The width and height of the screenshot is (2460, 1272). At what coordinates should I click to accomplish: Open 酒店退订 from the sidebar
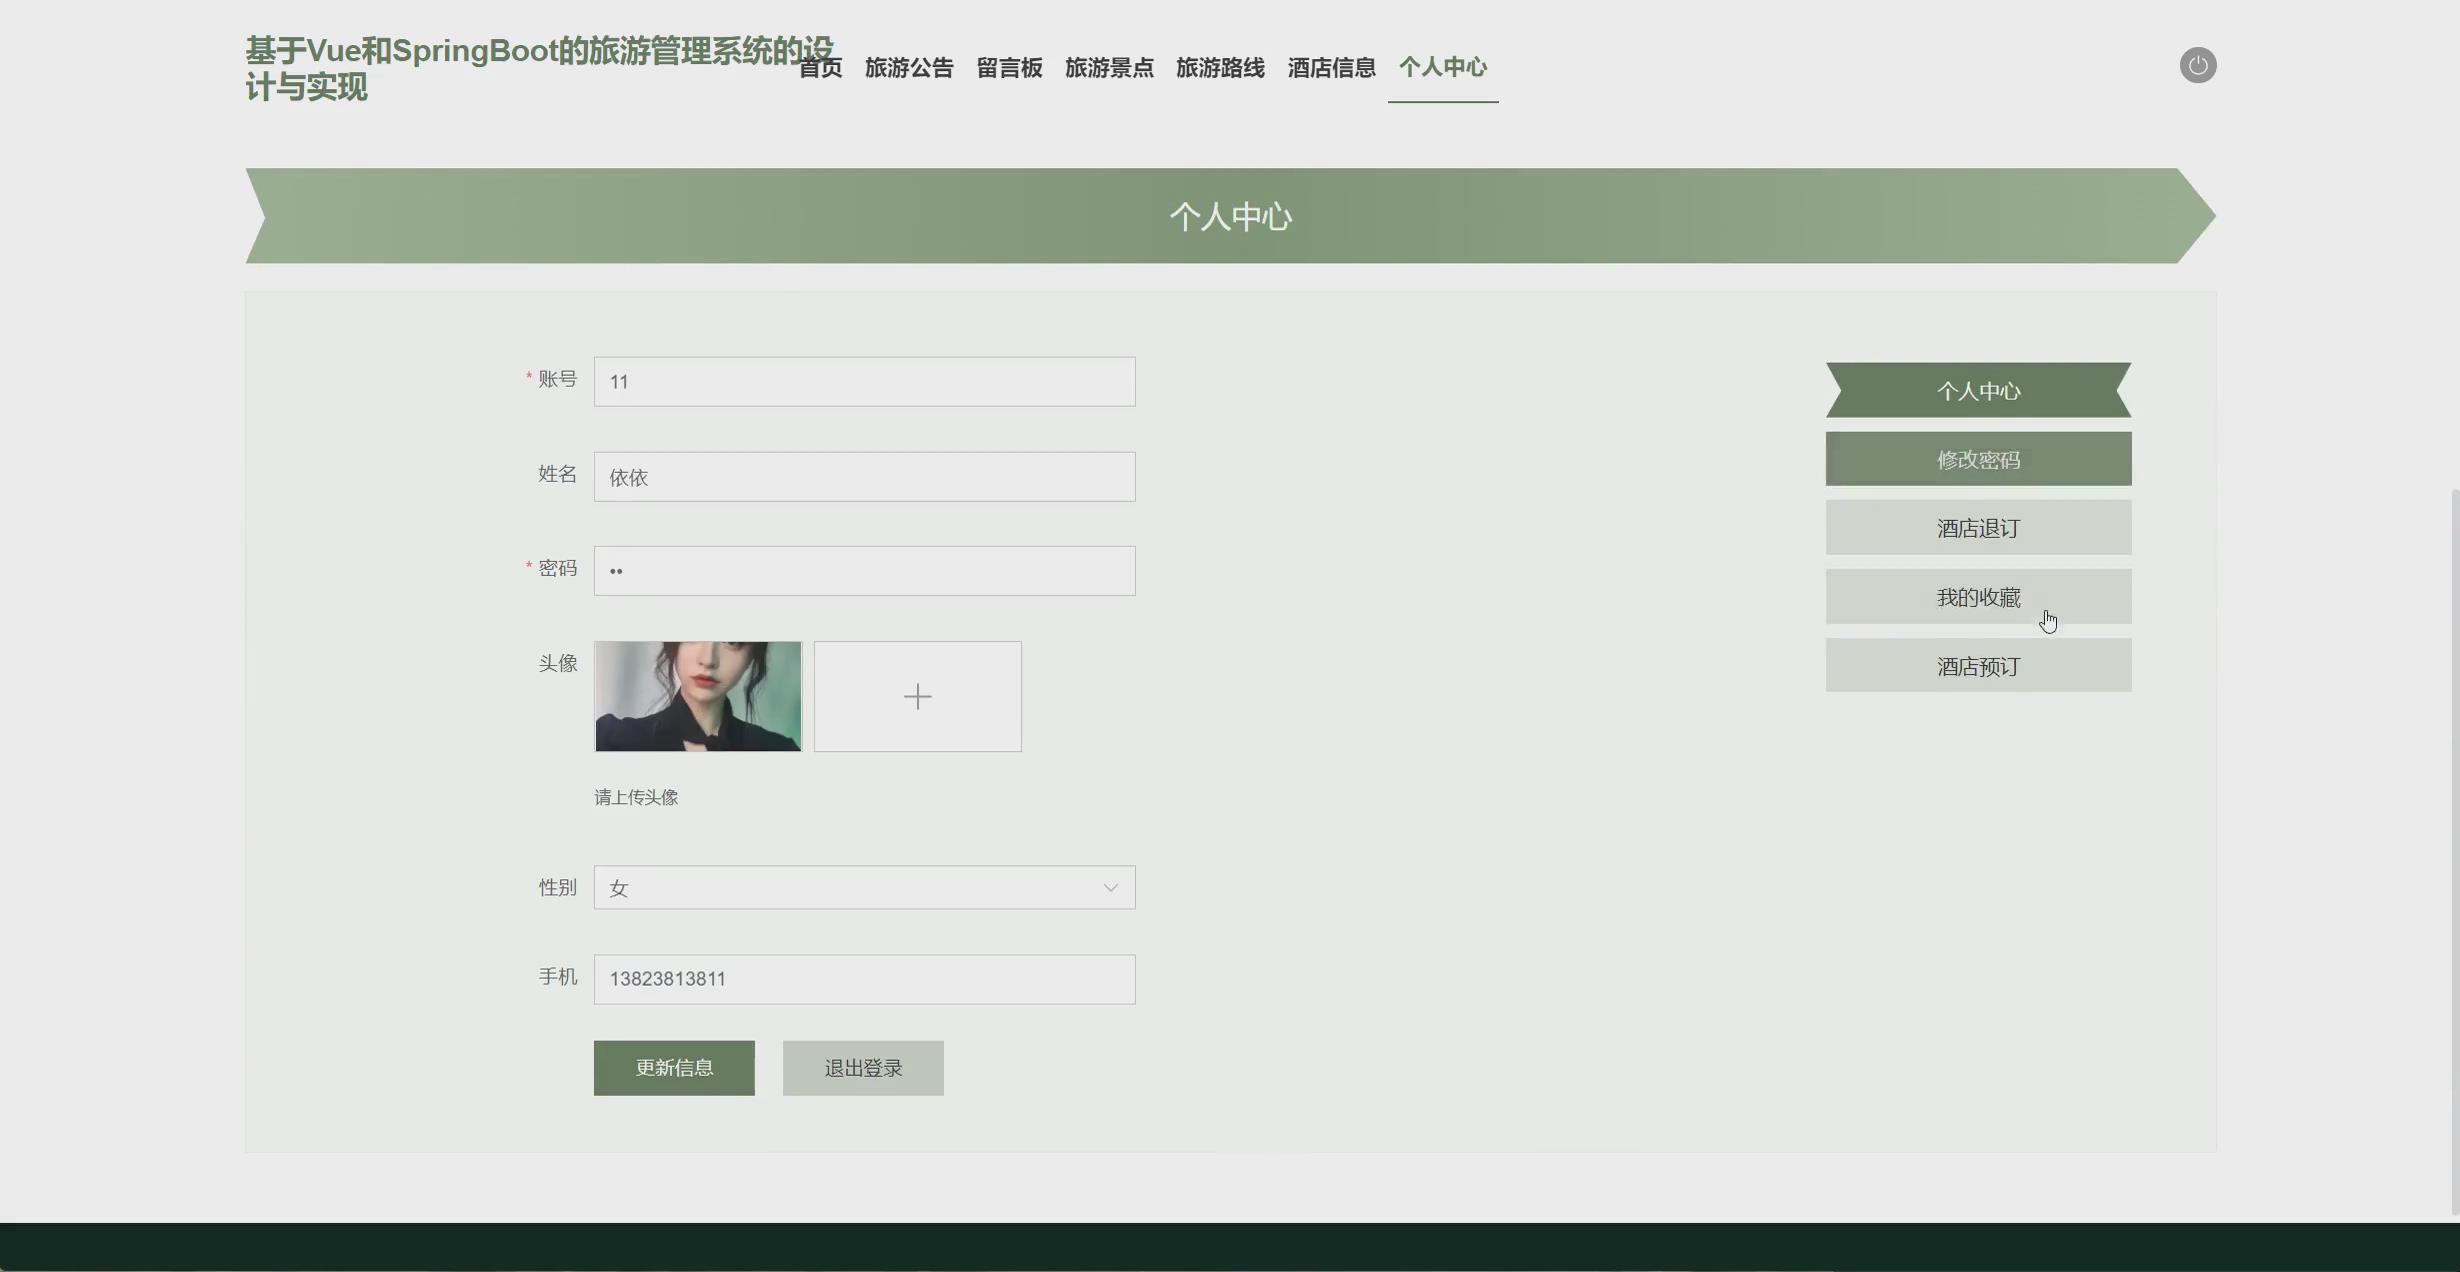pyautogui.click(x=1978, y=527)
